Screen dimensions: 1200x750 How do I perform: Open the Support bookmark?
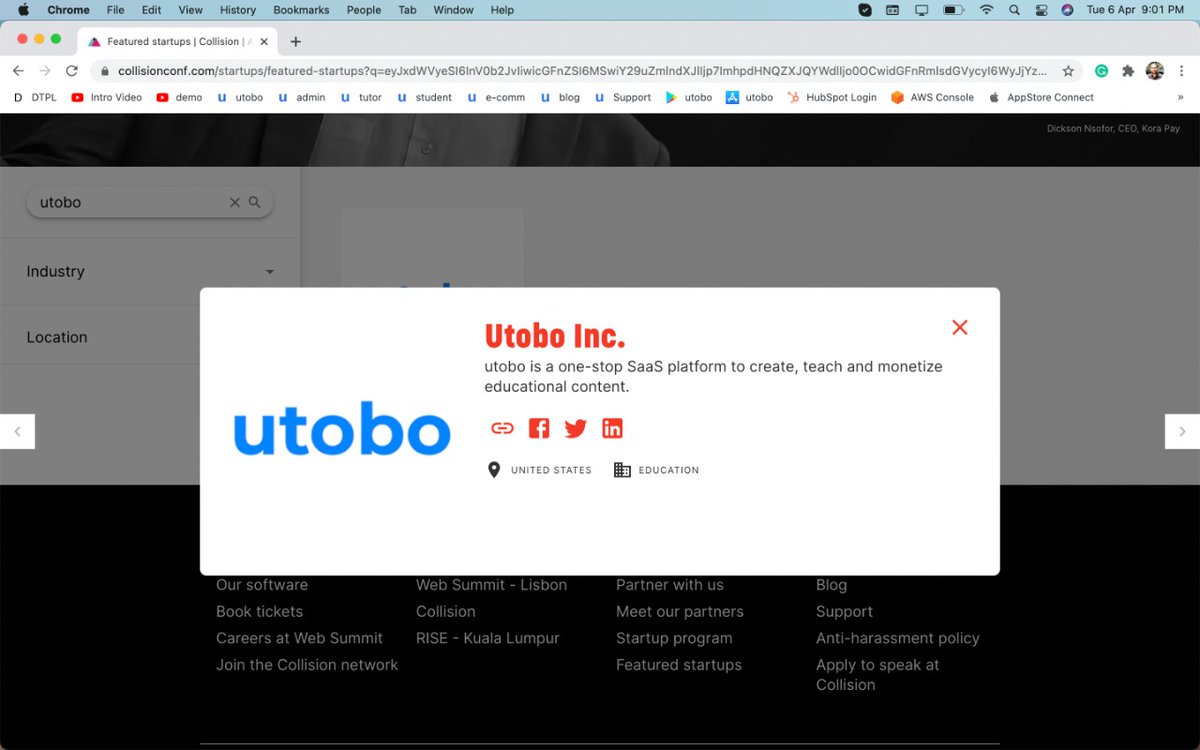(623, 97)
